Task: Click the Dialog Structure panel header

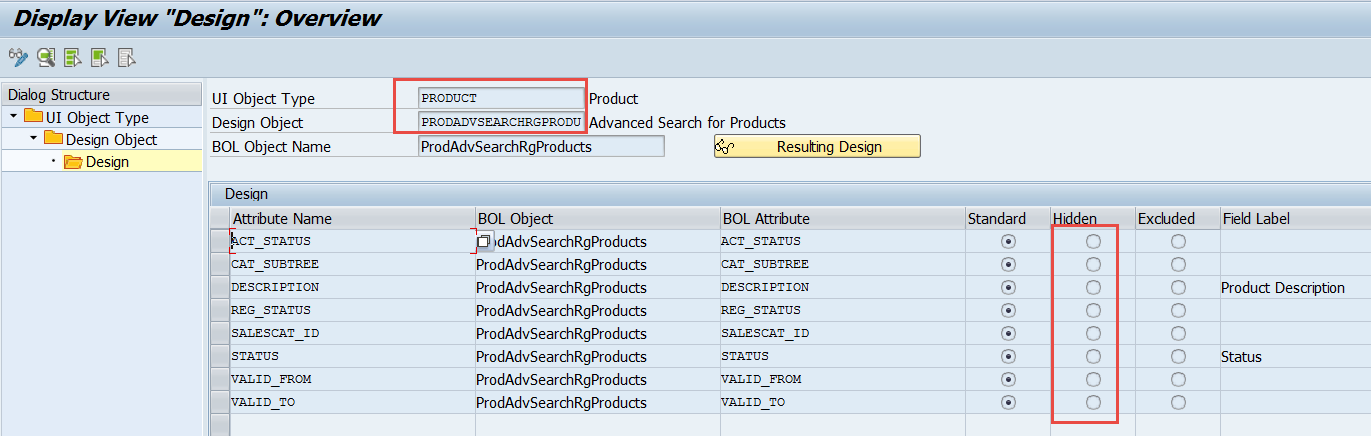Action: click(102, 95)
